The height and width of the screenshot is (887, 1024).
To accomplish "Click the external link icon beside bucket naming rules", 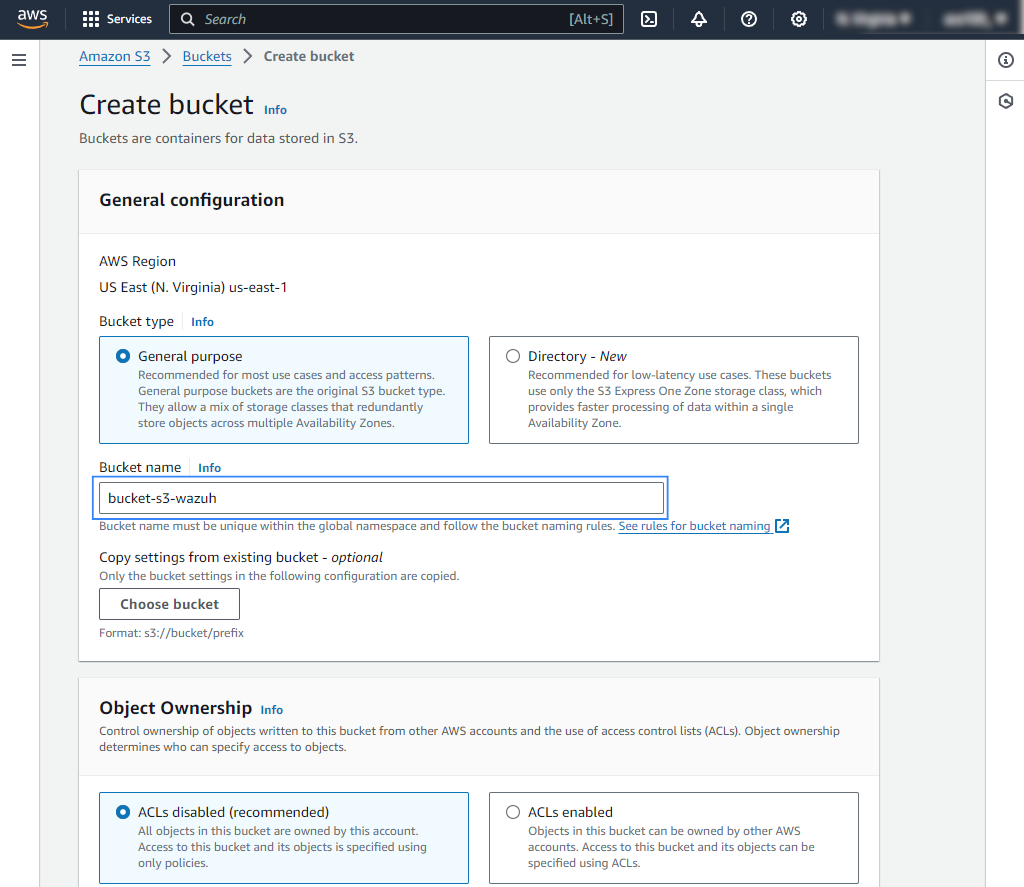I will pos(783,525).
